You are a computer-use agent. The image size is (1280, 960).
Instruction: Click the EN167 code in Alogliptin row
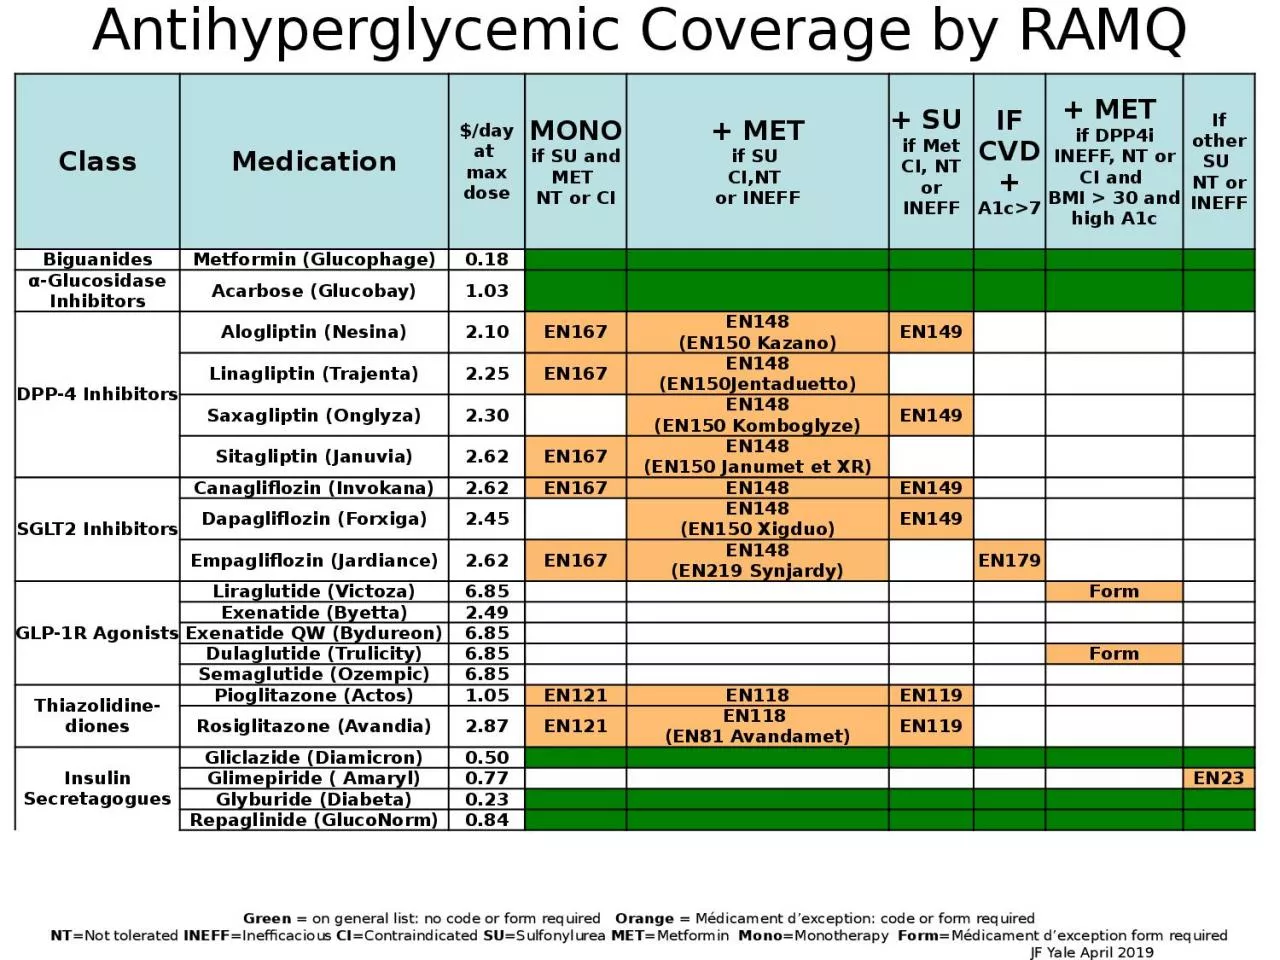point(576,332)
